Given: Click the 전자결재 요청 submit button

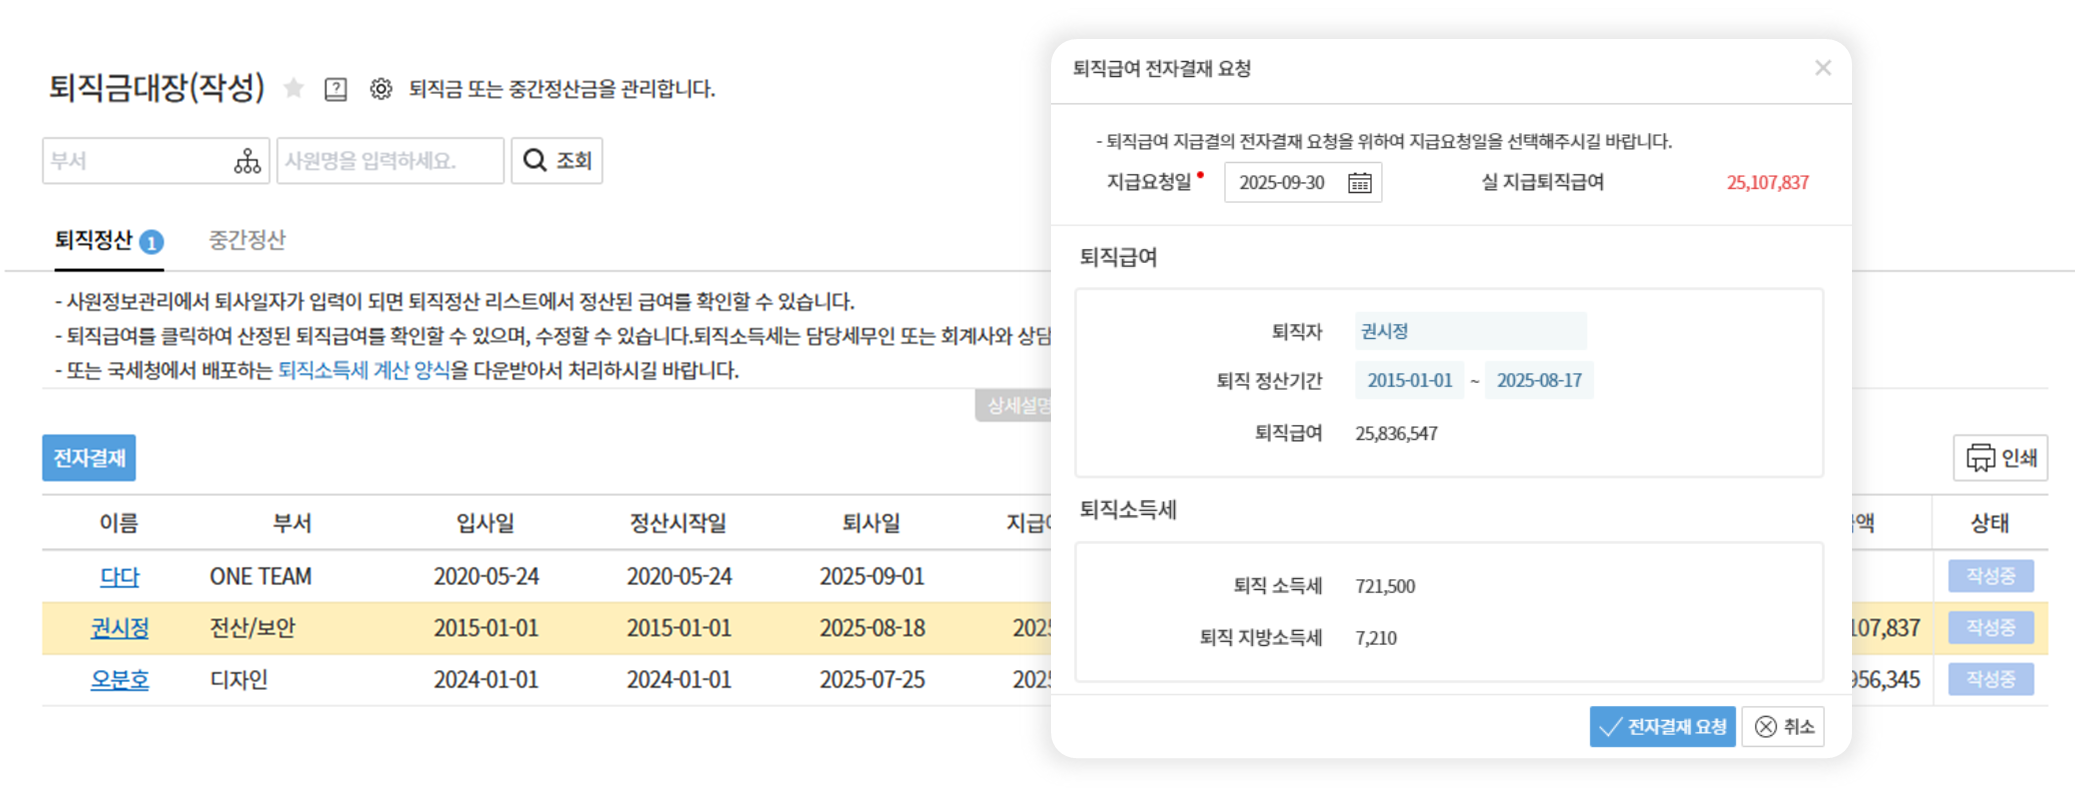Looking at the screenshot, I should 1662,727.
